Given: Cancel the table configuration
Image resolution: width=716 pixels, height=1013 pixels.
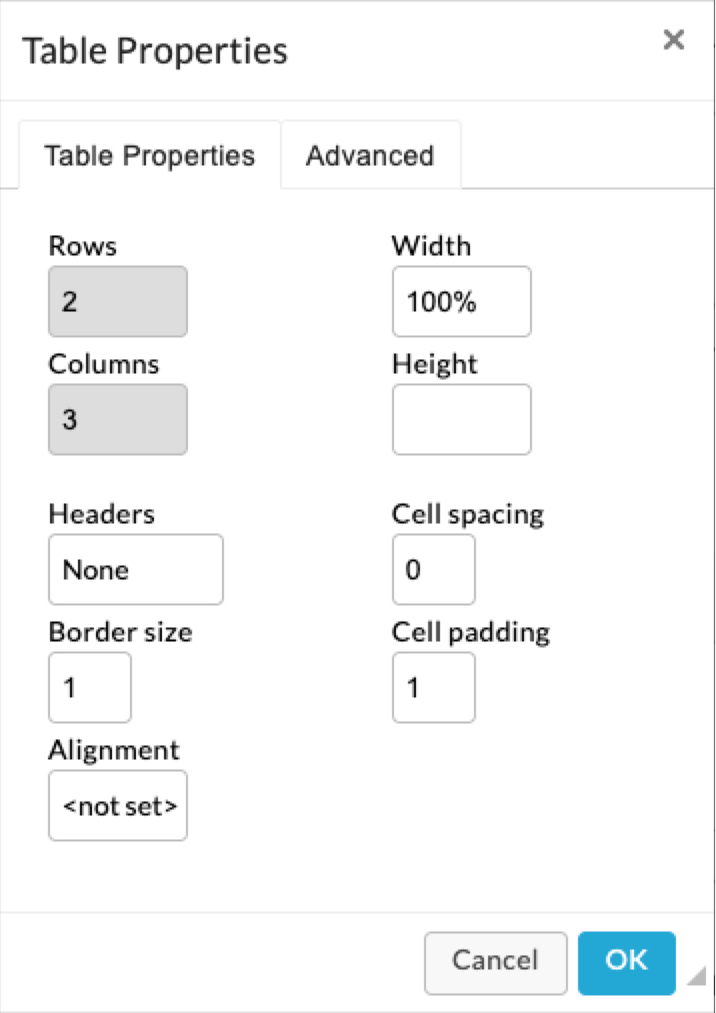Looking at the screenshot, I should coord(495,962).
